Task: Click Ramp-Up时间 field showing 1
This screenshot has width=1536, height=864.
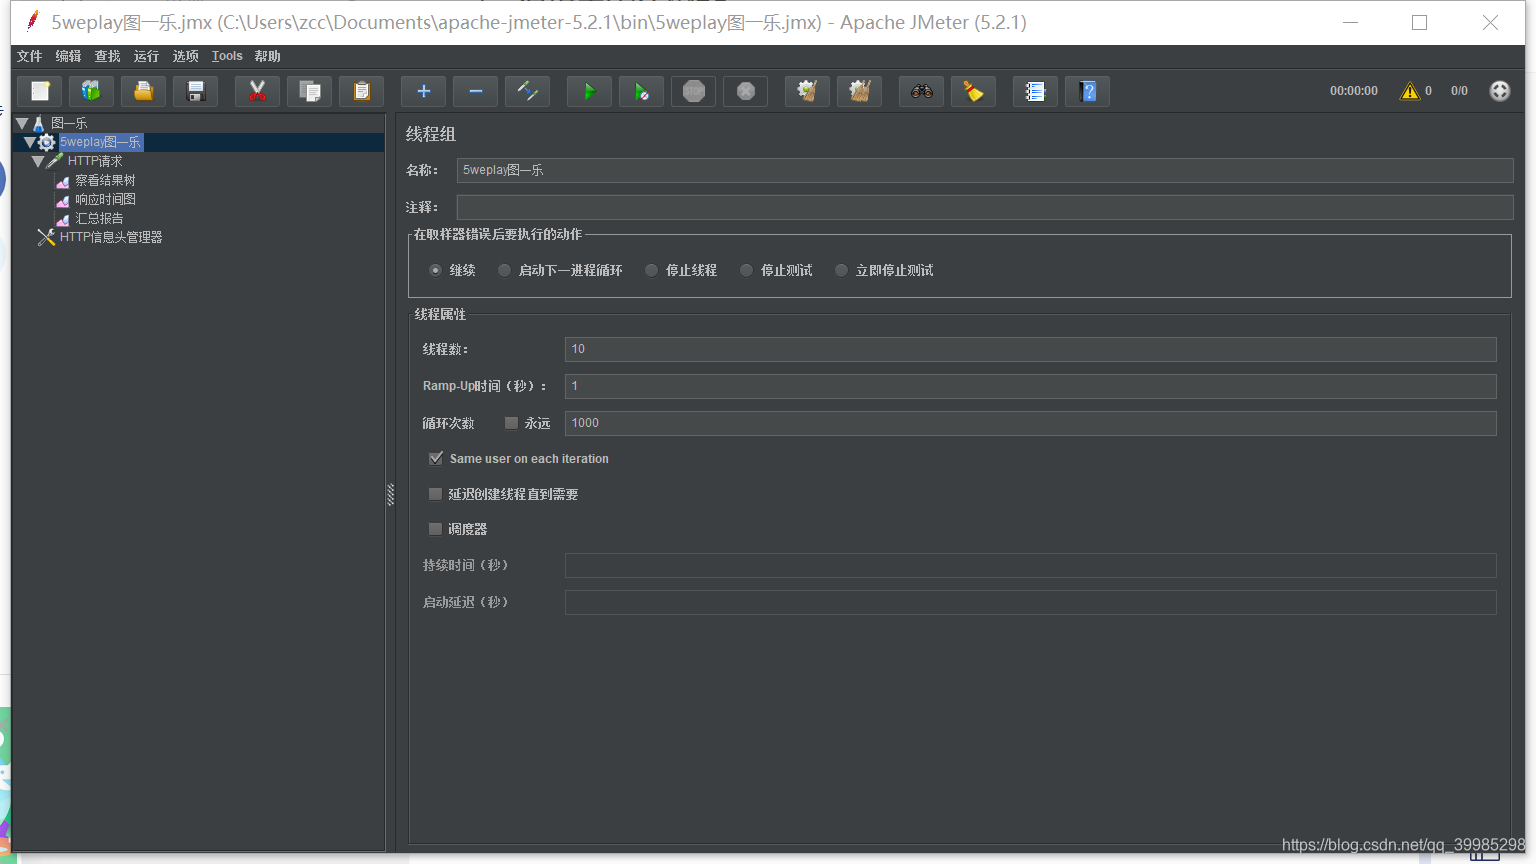Action: pyautogui.click(x=1031, y=386)
